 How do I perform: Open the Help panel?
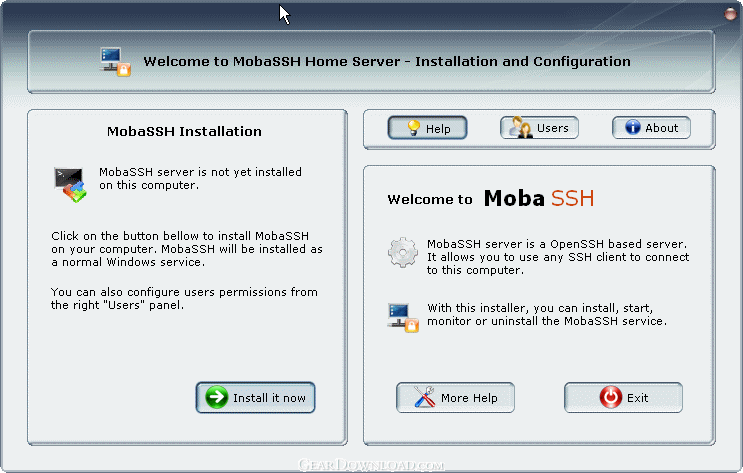pyautogui.click(x=427, y=128)
